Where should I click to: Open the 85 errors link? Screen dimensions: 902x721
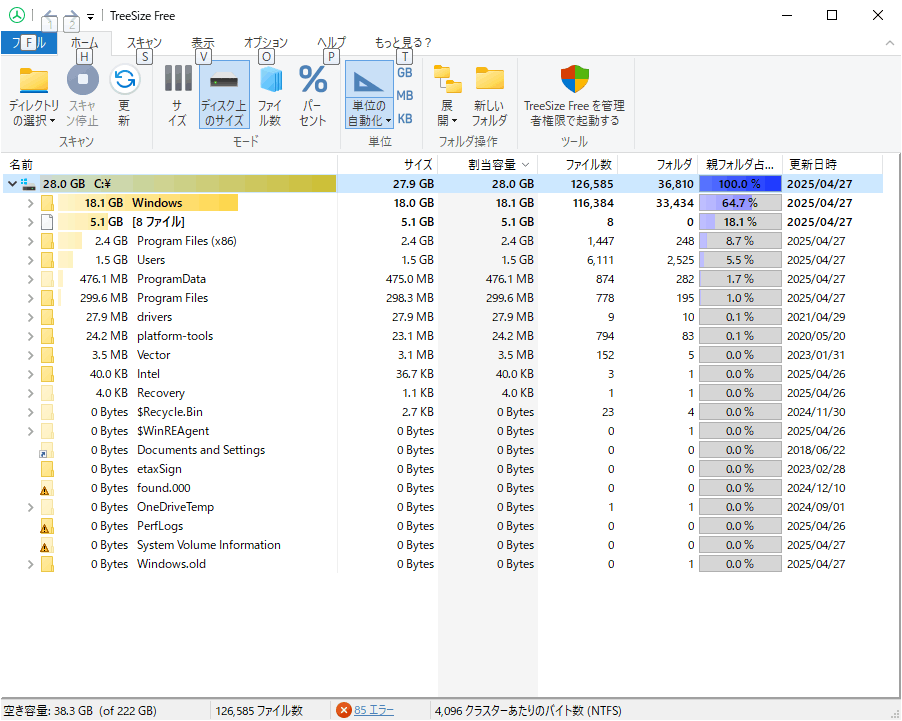373,710
